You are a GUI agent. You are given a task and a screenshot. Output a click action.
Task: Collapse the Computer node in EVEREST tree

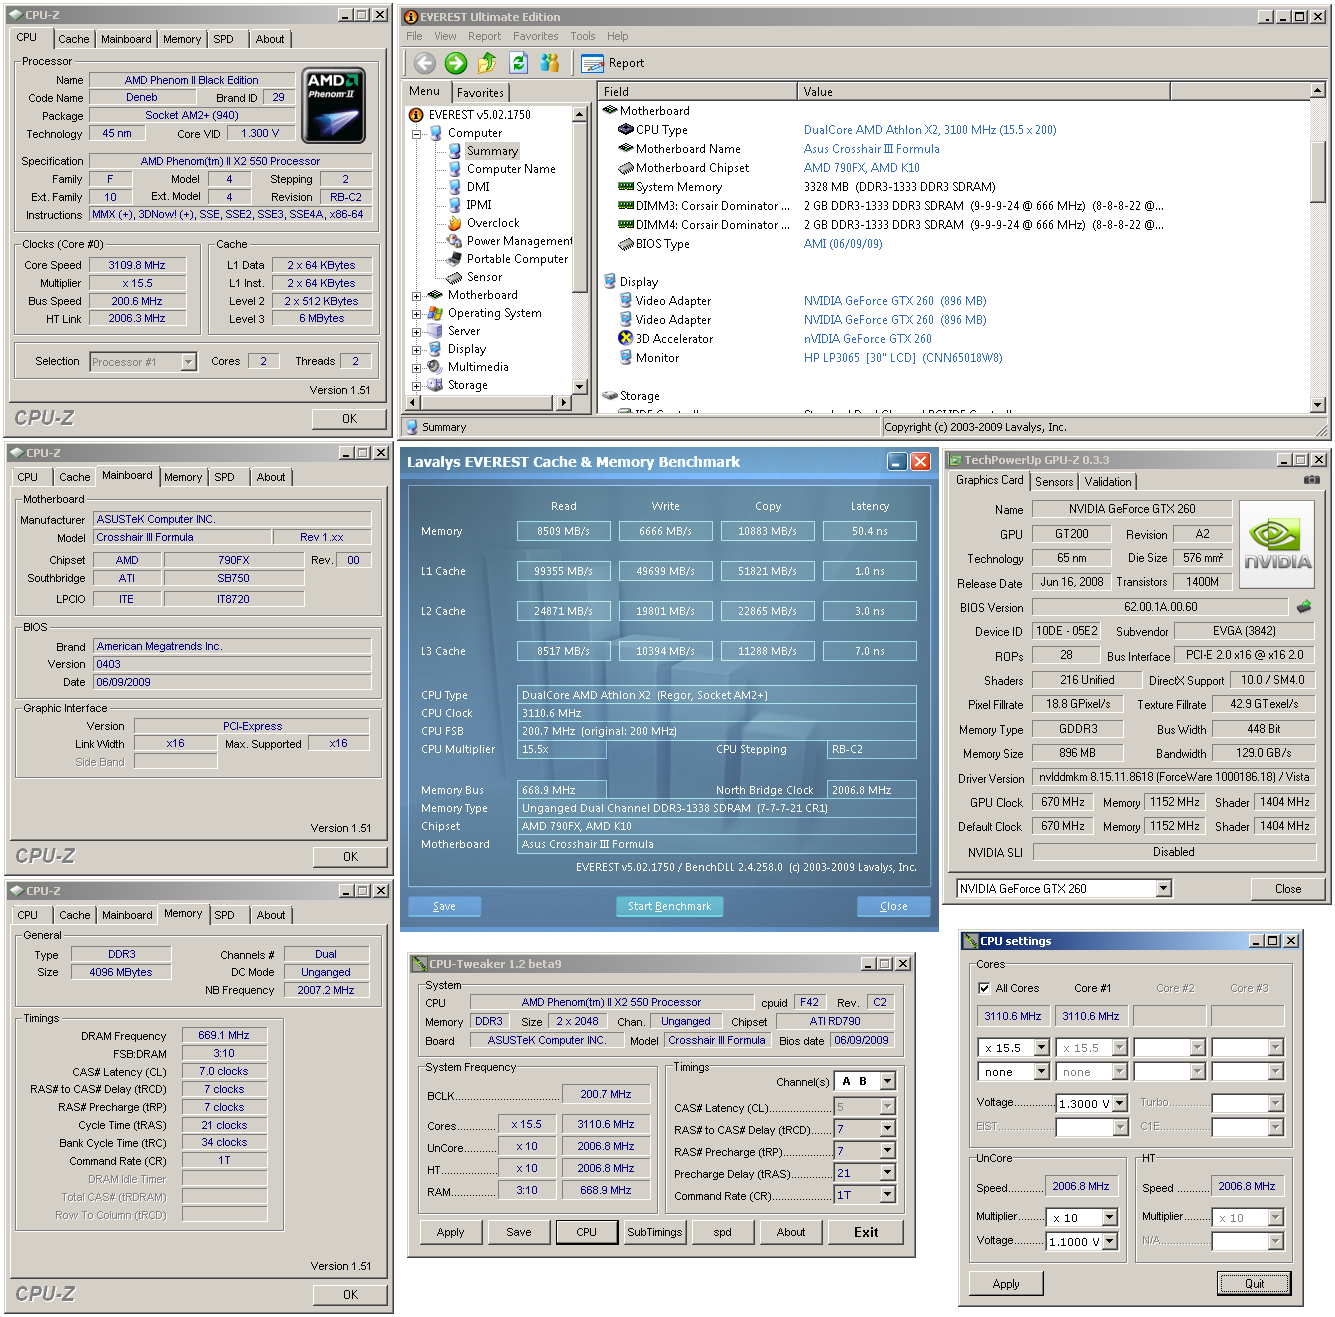[x=417, y=133]
